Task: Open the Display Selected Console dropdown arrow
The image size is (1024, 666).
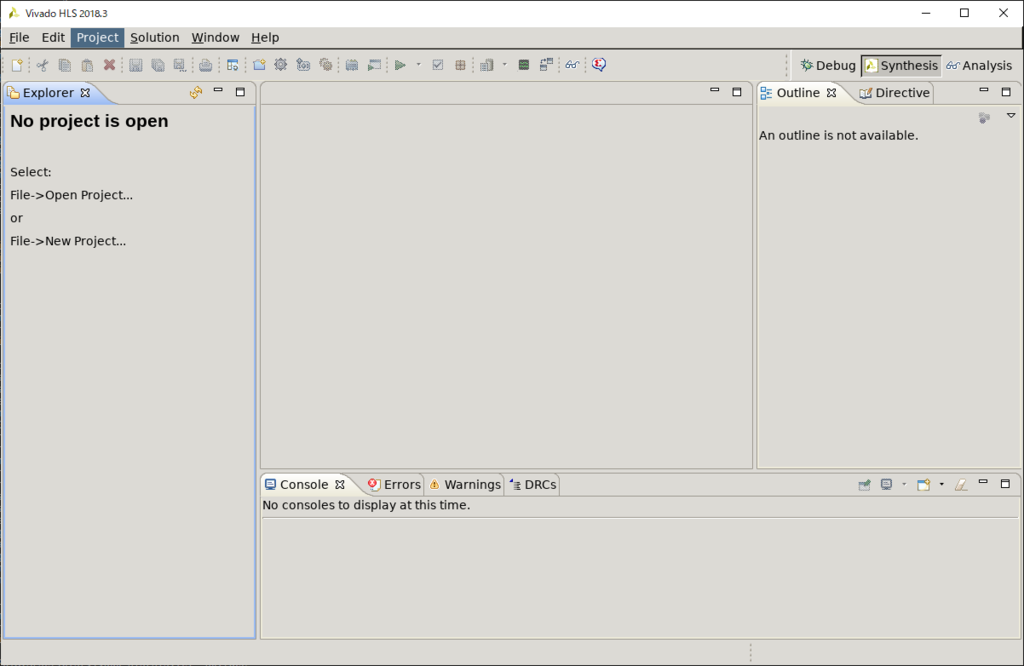Action: (x=904, y=484)
